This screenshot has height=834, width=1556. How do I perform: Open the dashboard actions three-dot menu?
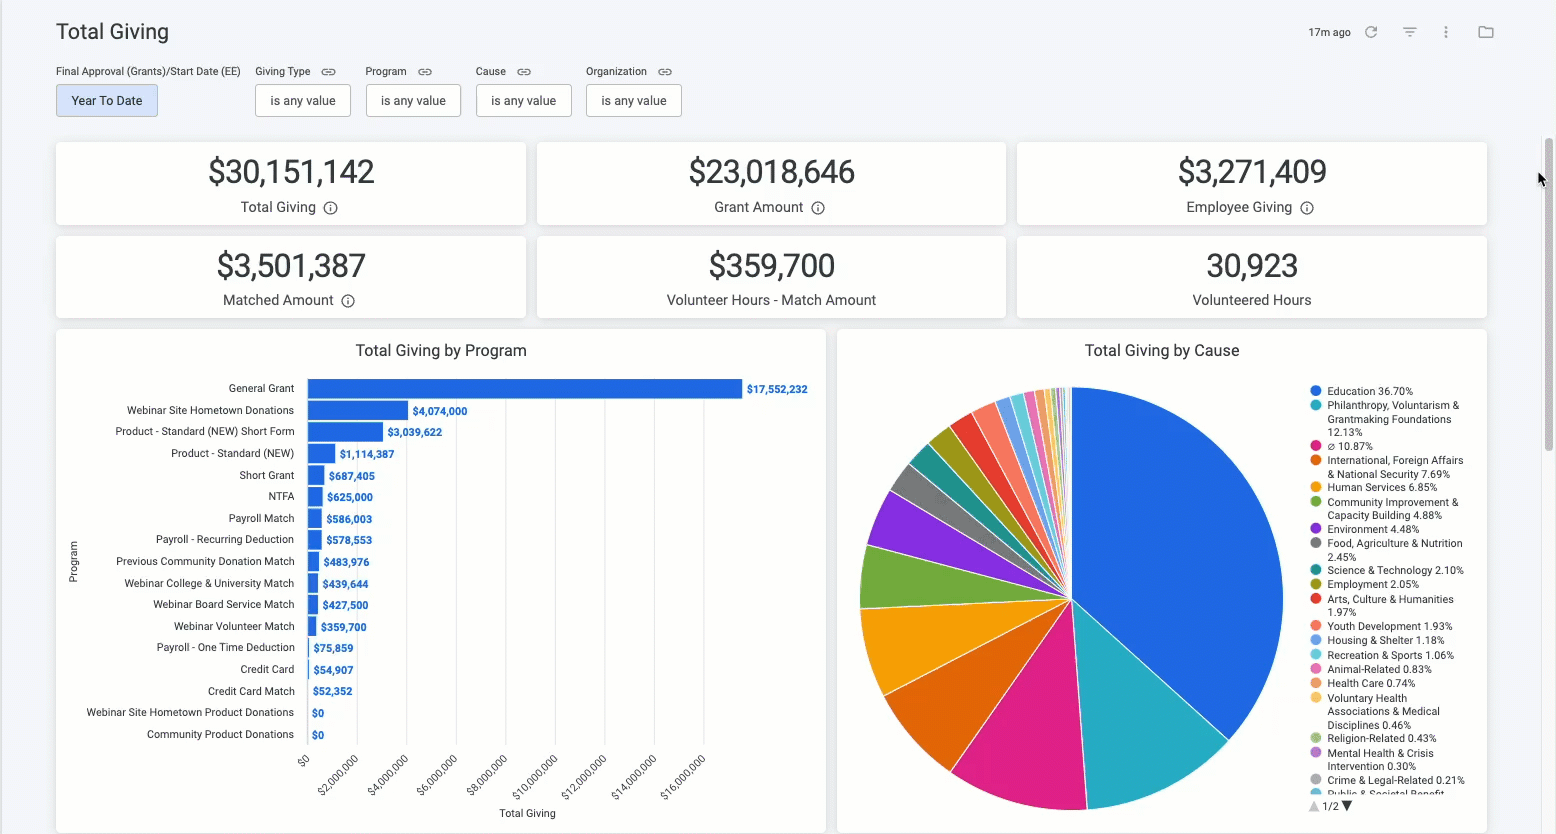pyautogui.click(x=1446, y=32)
